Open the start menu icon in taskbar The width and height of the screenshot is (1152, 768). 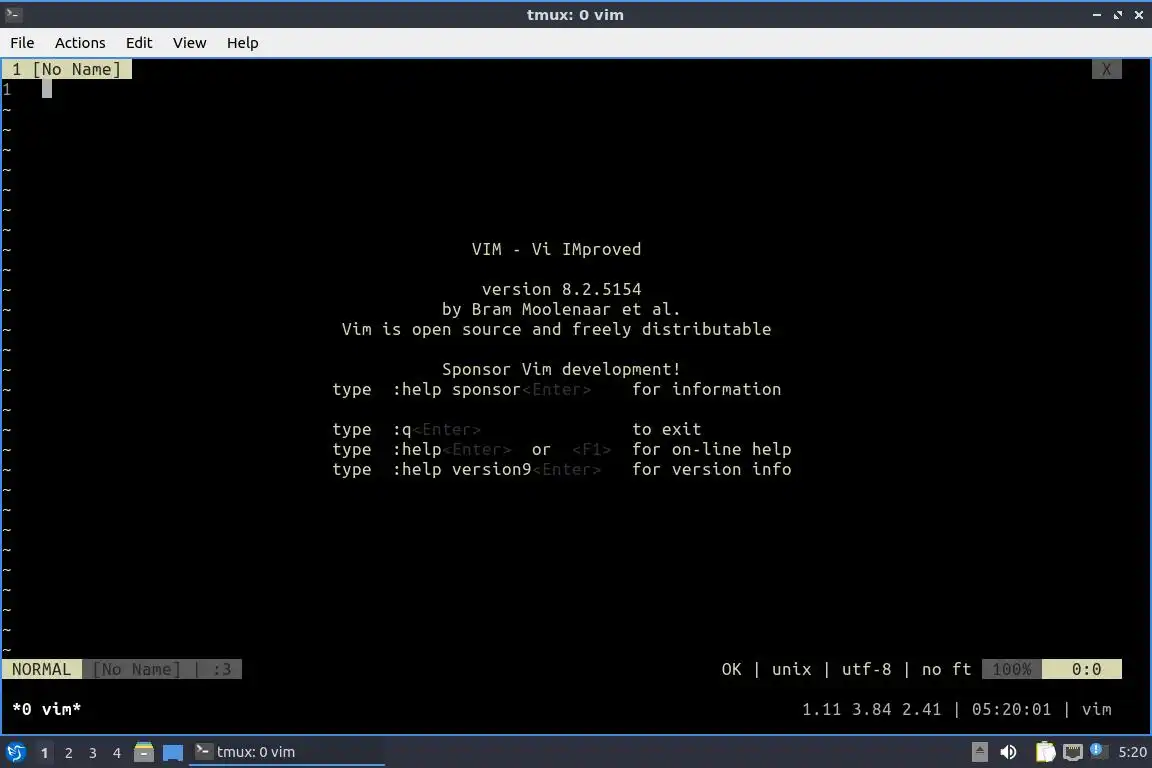tap(15, 752)
